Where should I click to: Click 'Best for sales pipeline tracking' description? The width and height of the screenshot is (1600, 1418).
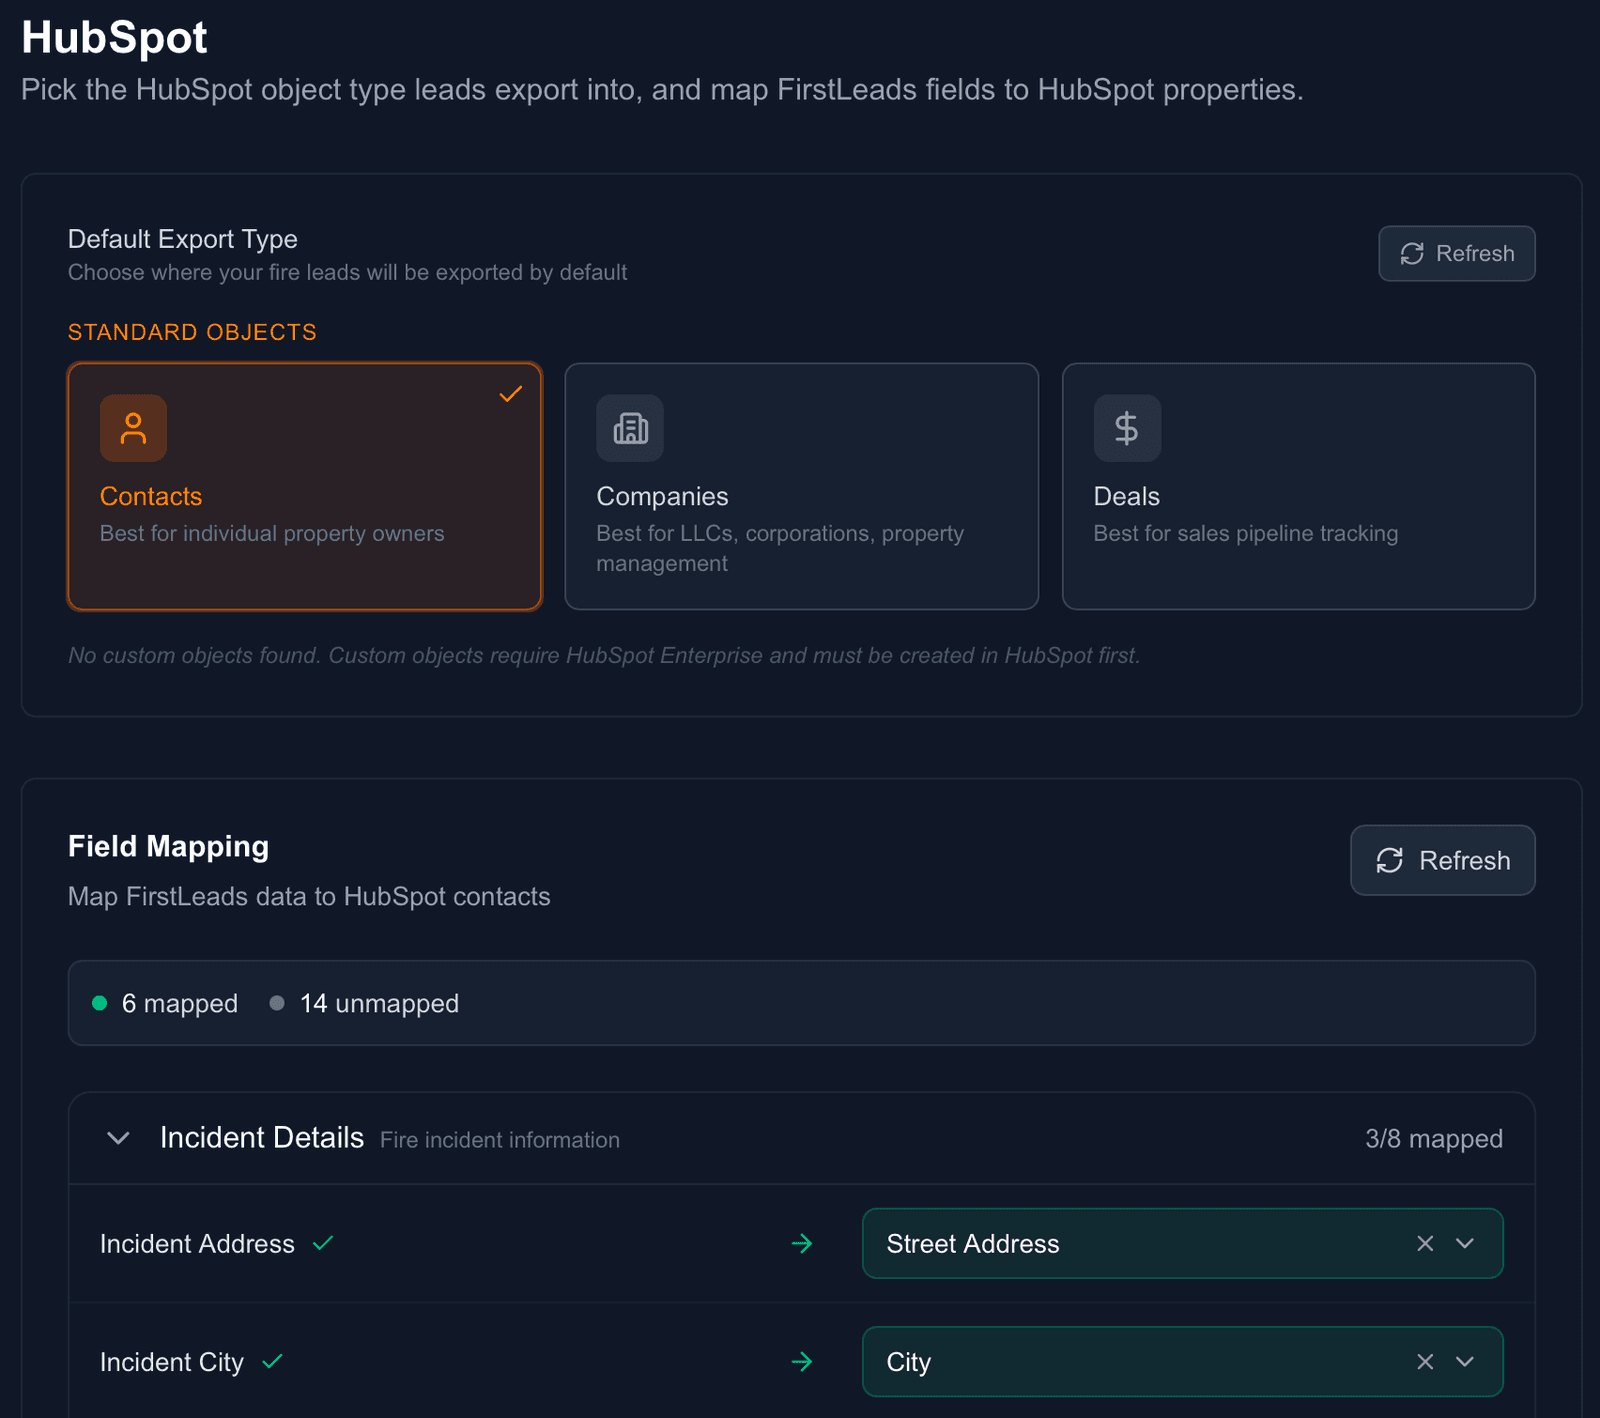pos(1246,534)
